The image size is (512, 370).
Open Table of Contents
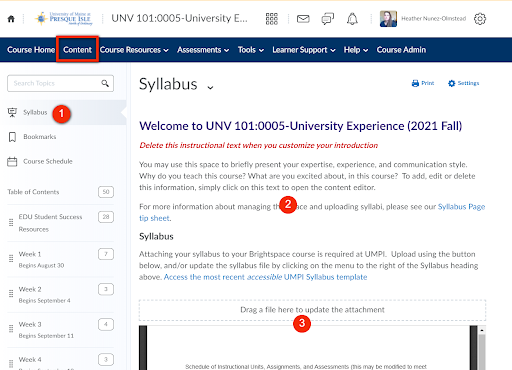tap(33, 192)
